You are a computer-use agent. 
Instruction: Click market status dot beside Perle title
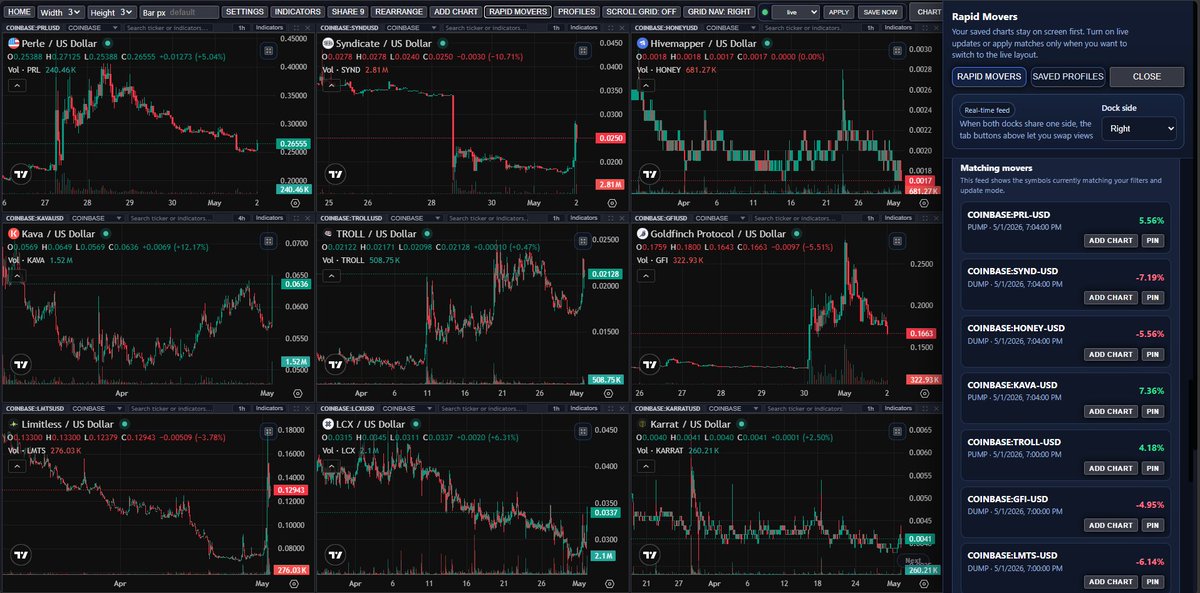(x=106, y=44)
